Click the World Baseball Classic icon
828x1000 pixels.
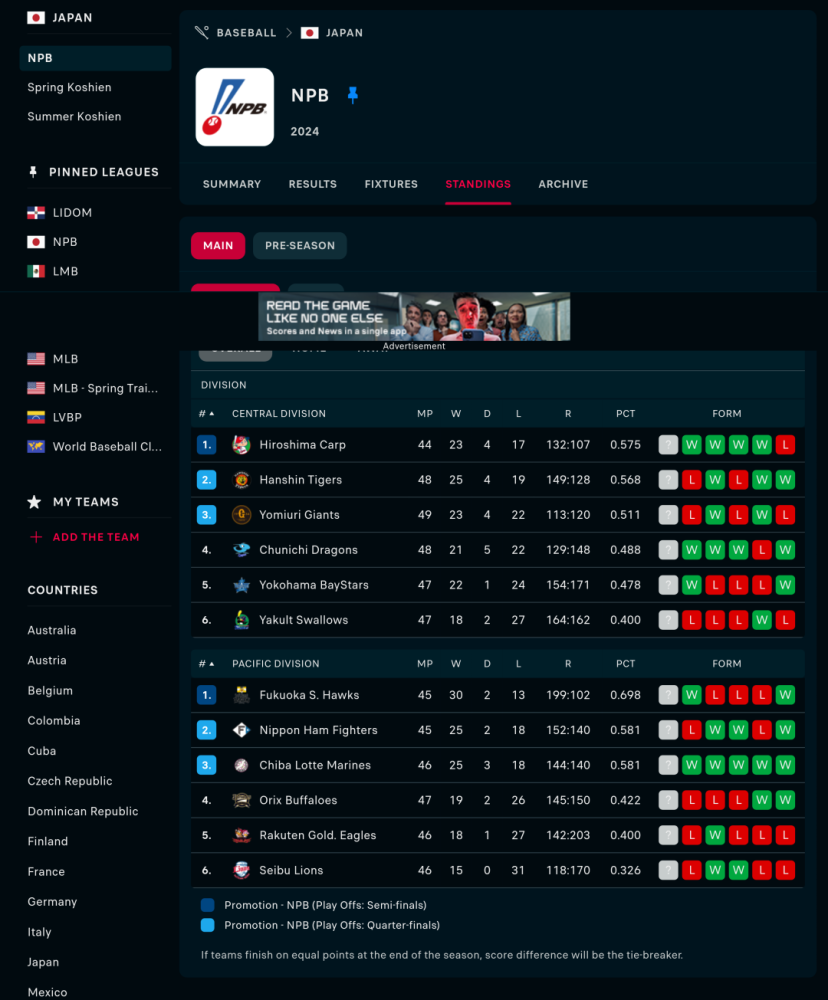[x=36, y=446]
